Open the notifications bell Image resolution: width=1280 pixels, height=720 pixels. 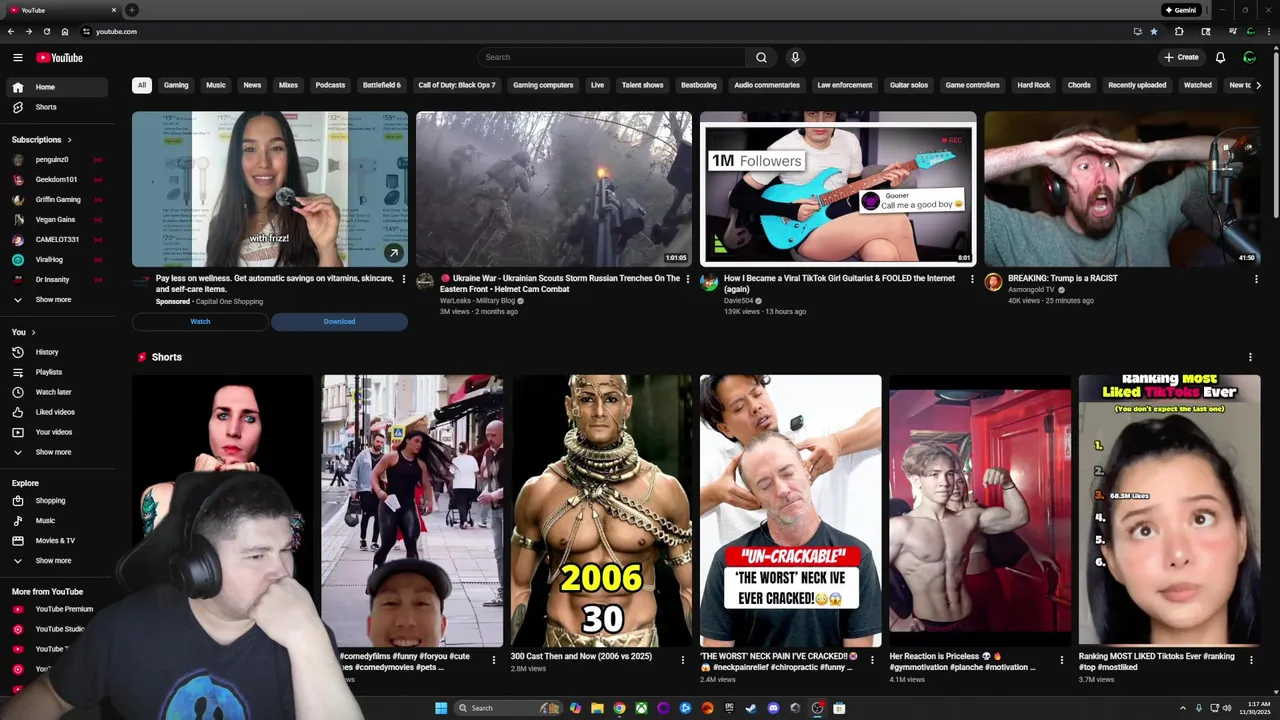pos(1220,57)
